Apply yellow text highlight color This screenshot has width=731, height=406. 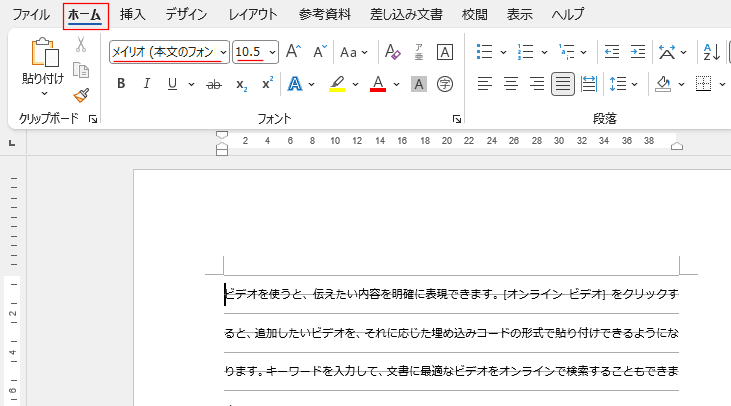pyautogui.click(x=337, y=84)
